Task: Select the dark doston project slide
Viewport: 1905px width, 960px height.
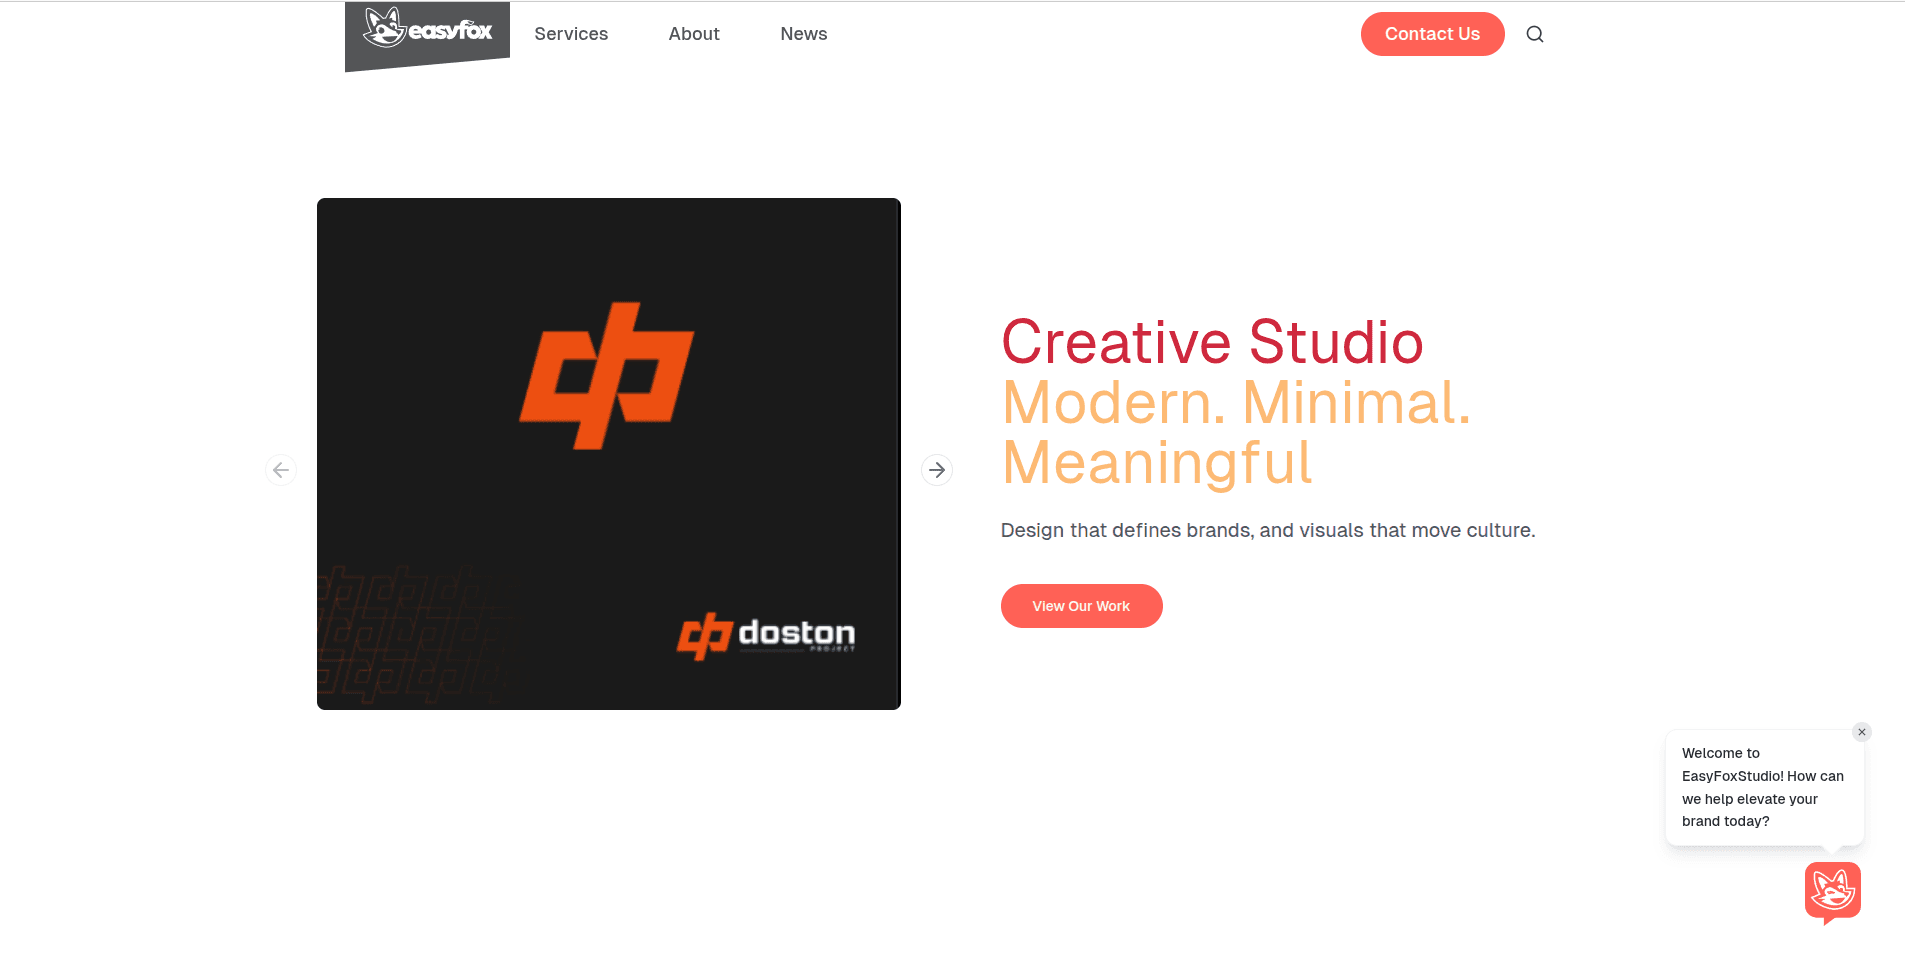Action: [608, 453]
